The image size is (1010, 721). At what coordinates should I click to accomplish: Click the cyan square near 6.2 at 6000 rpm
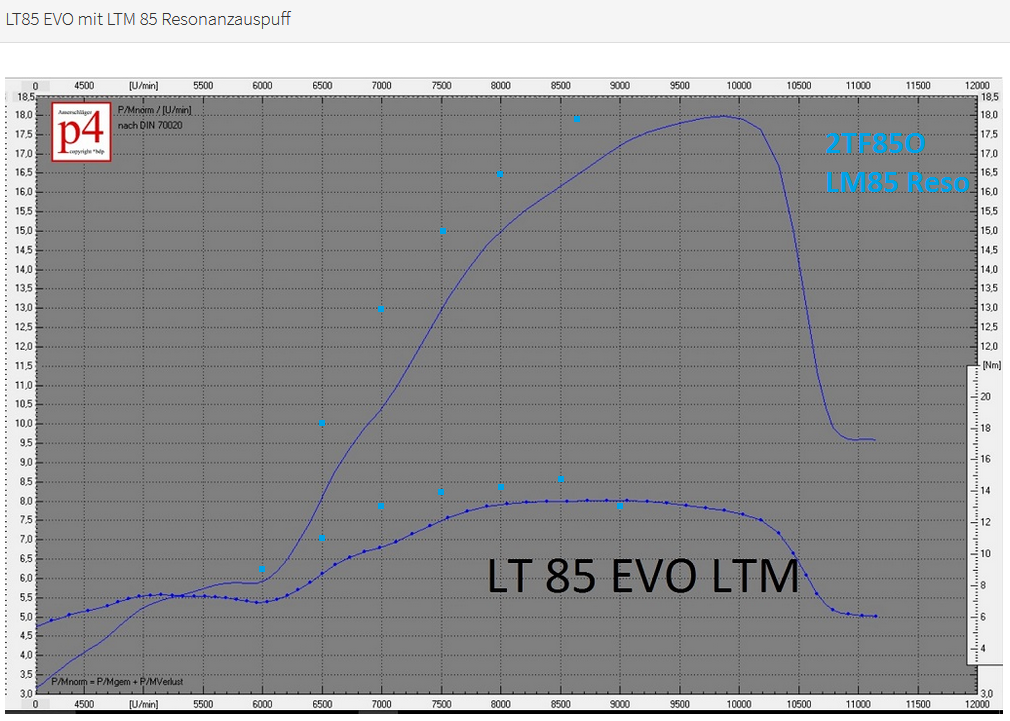pyautogui.click(x=262, y=568)
